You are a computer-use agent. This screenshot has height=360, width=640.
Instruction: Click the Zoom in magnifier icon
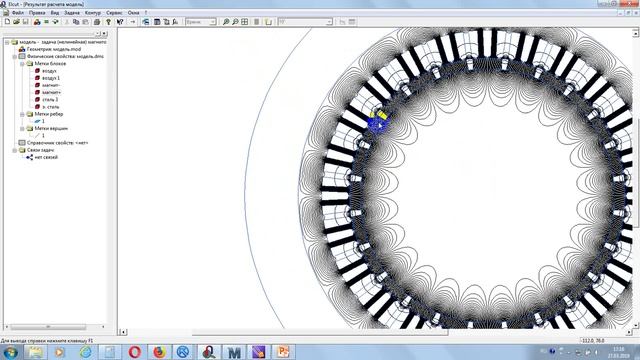[226, 22]
